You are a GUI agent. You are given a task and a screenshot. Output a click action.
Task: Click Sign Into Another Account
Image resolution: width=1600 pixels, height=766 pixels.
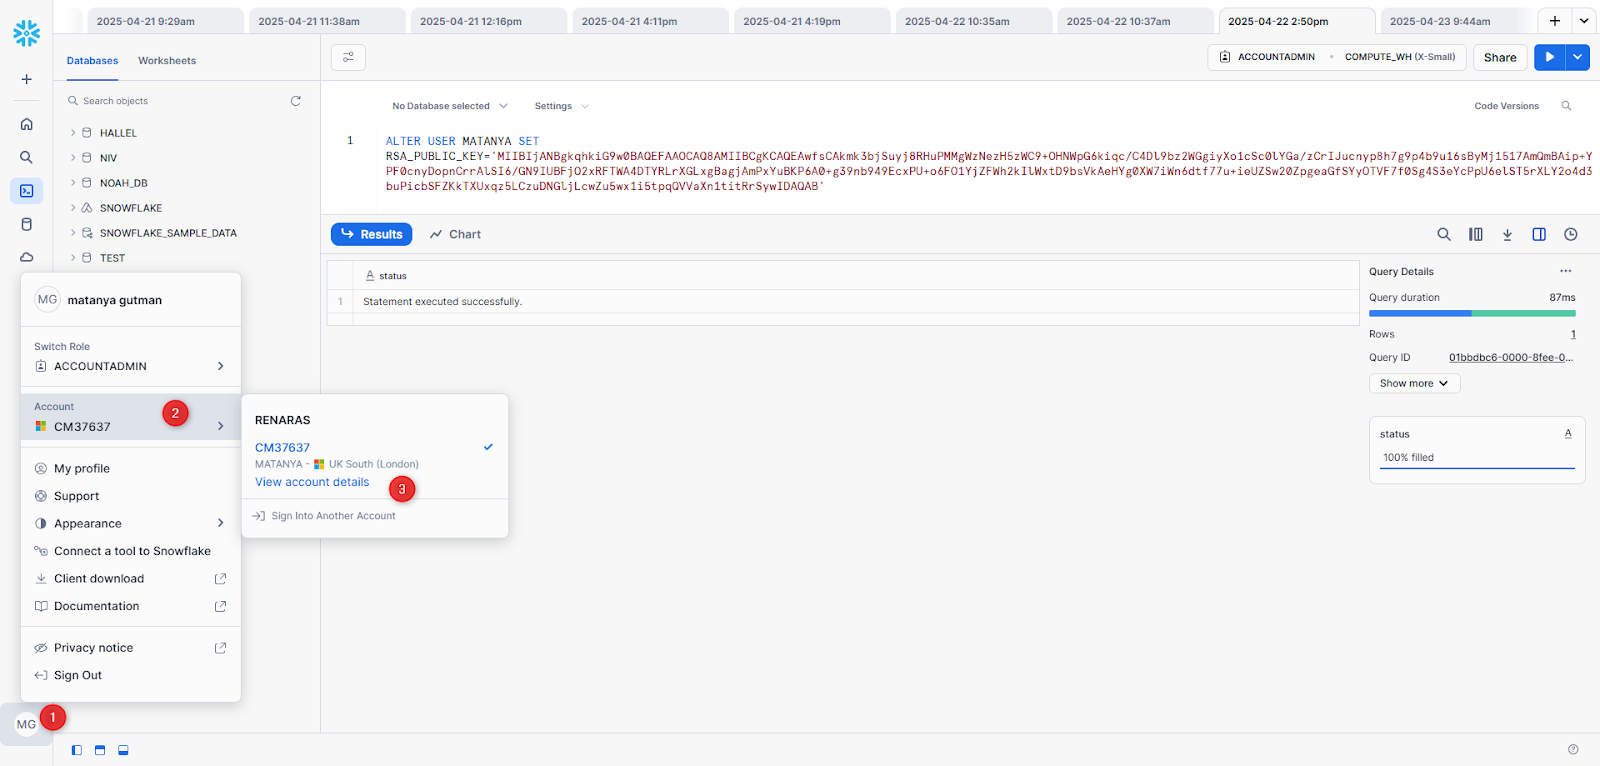tap(324, 516)
